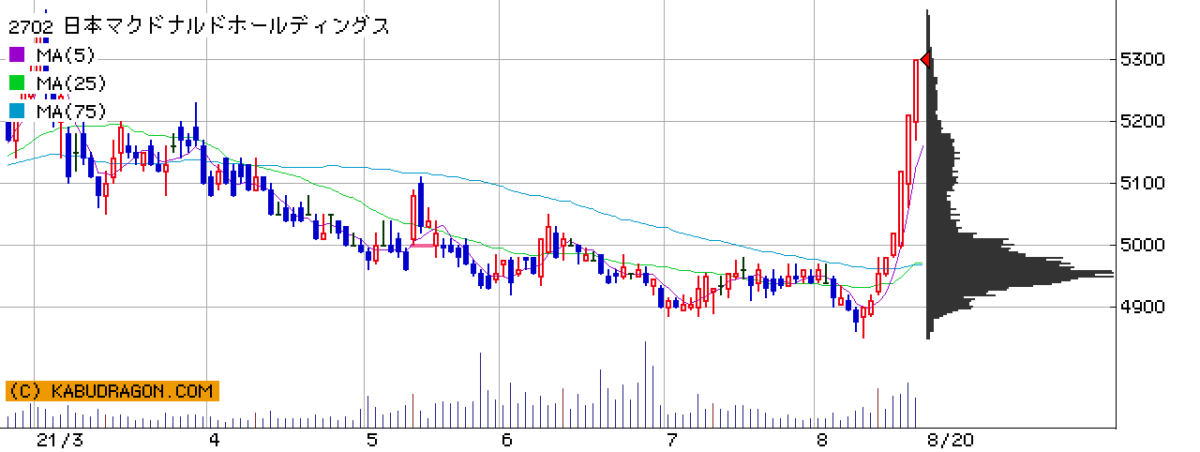This screenshot has height=452, width=1200.
Task: Click the MA(75) legend label
Action: pyautogui.click(x=69, y=112)
